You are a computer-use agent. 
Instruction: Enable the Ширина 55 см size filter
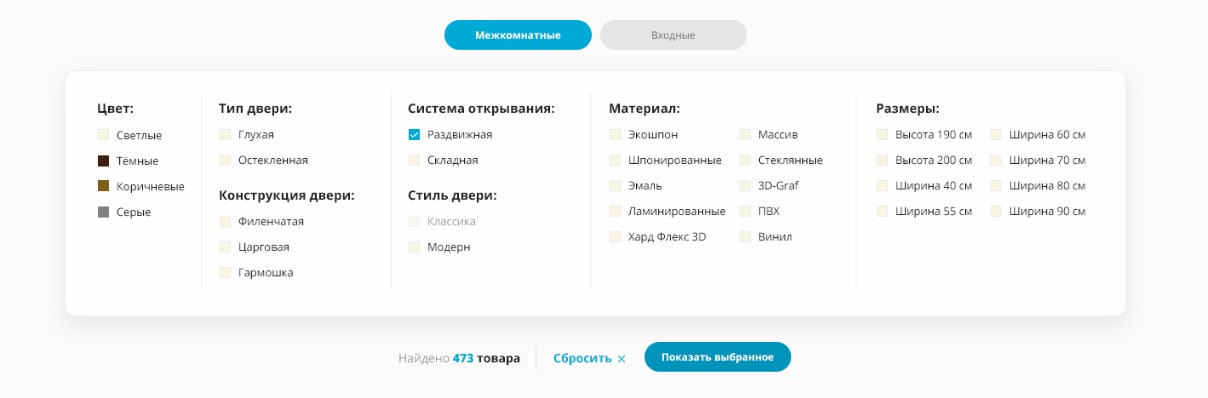point(882,211)
